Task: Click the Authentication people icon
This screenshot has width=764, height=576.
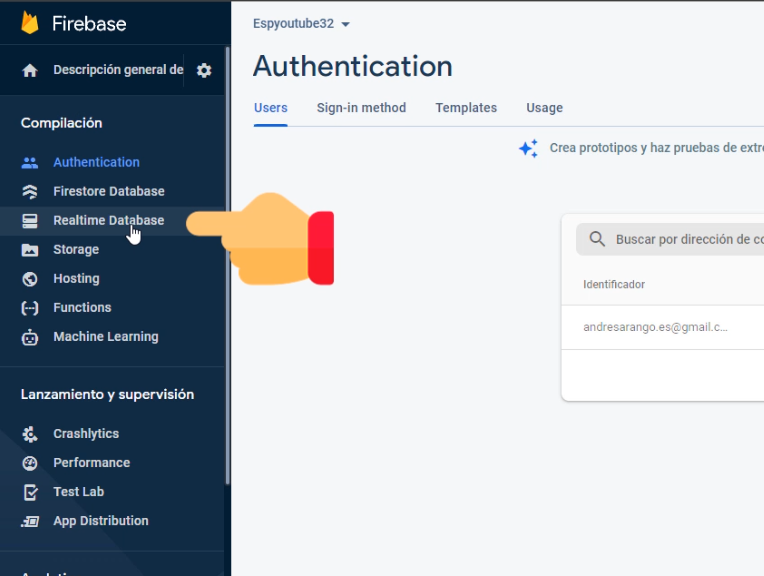Action: 30,163
